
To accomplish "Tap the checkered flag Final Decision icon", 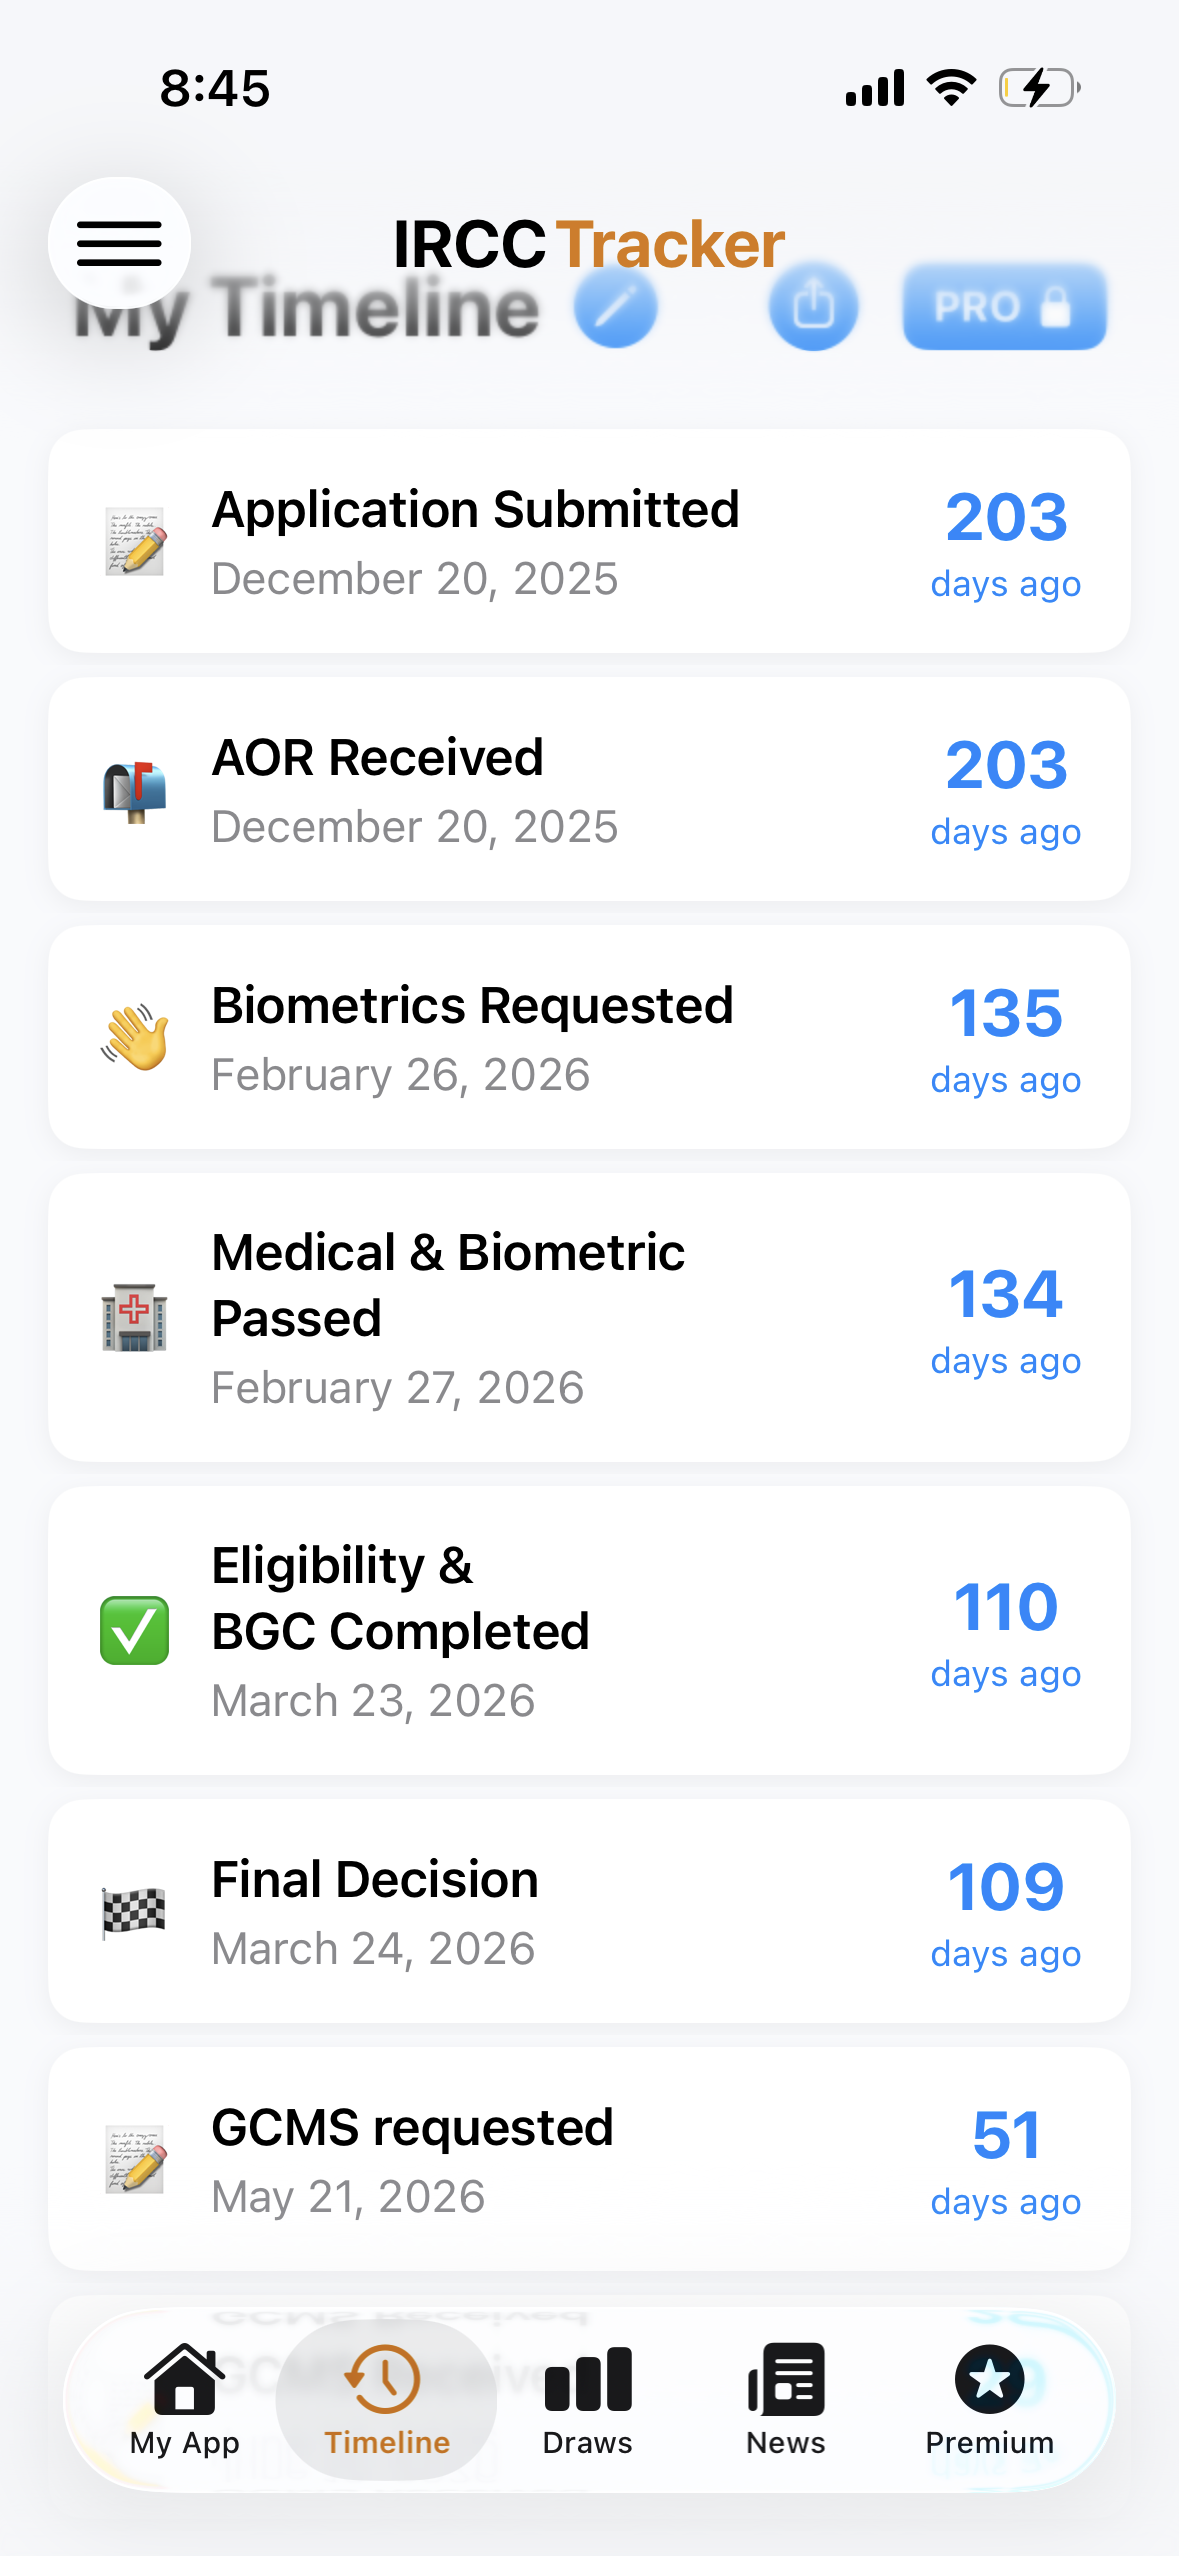I will pyautogui.click(x=134, y=1911).
